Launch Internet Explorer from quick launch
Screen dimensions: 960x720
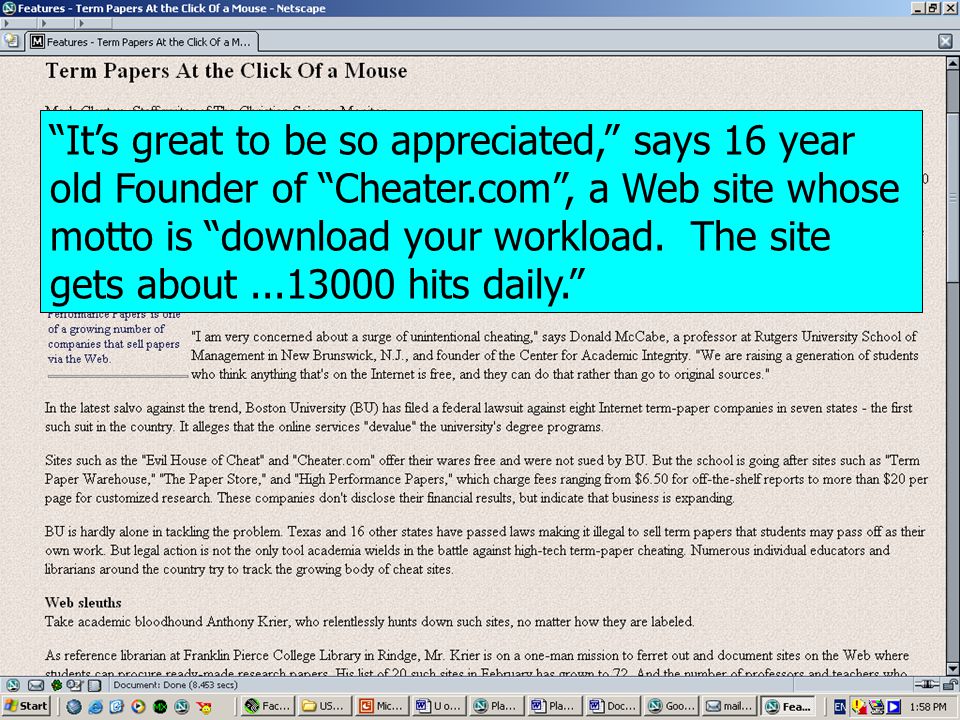tap(96, 707)
